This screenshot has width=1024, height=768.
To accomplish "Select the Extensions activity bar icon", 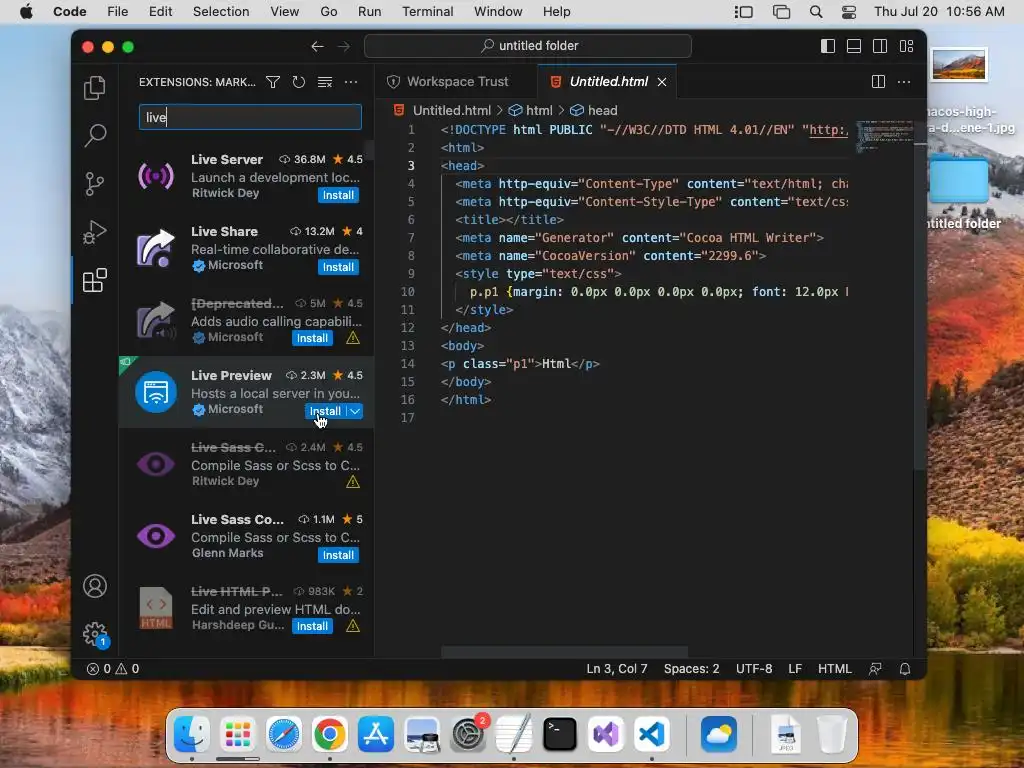I will point(95,280).
